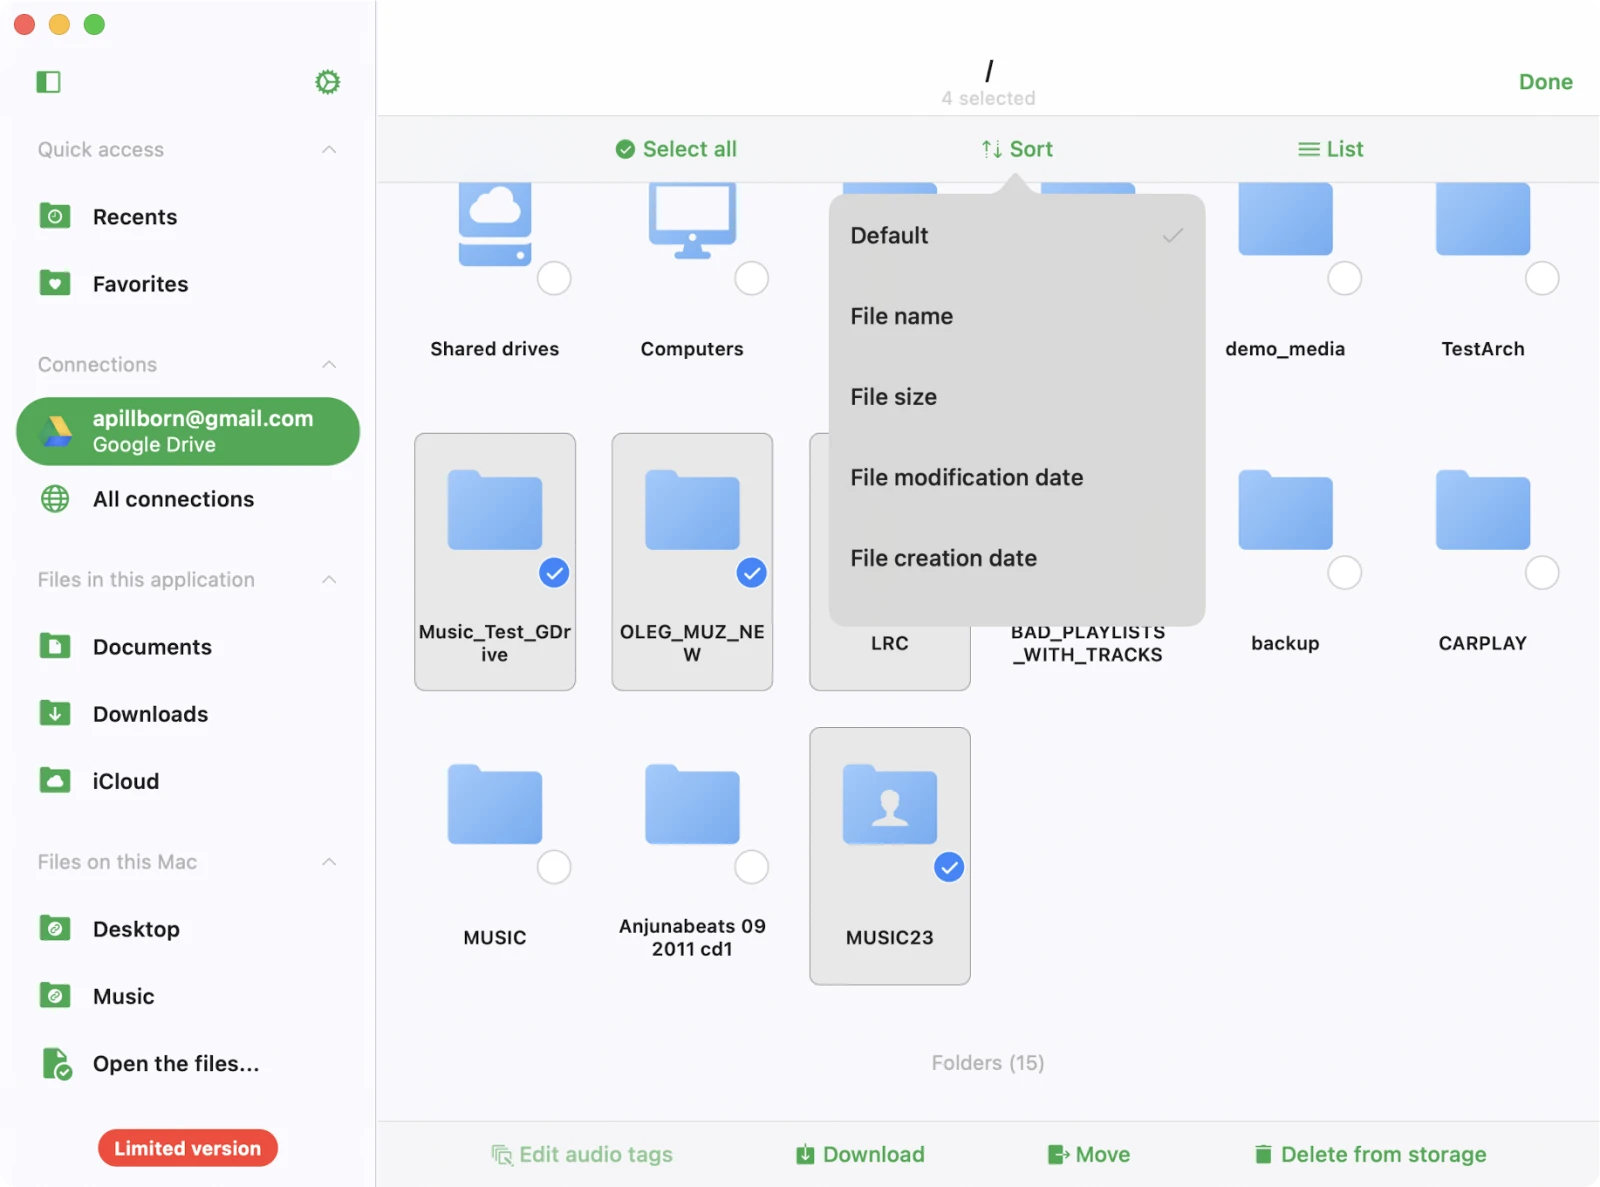The width and height of the screenshot is (1600, 1187).
Task: Choose File modification date sorting
Action: click(x=966, y=477)
